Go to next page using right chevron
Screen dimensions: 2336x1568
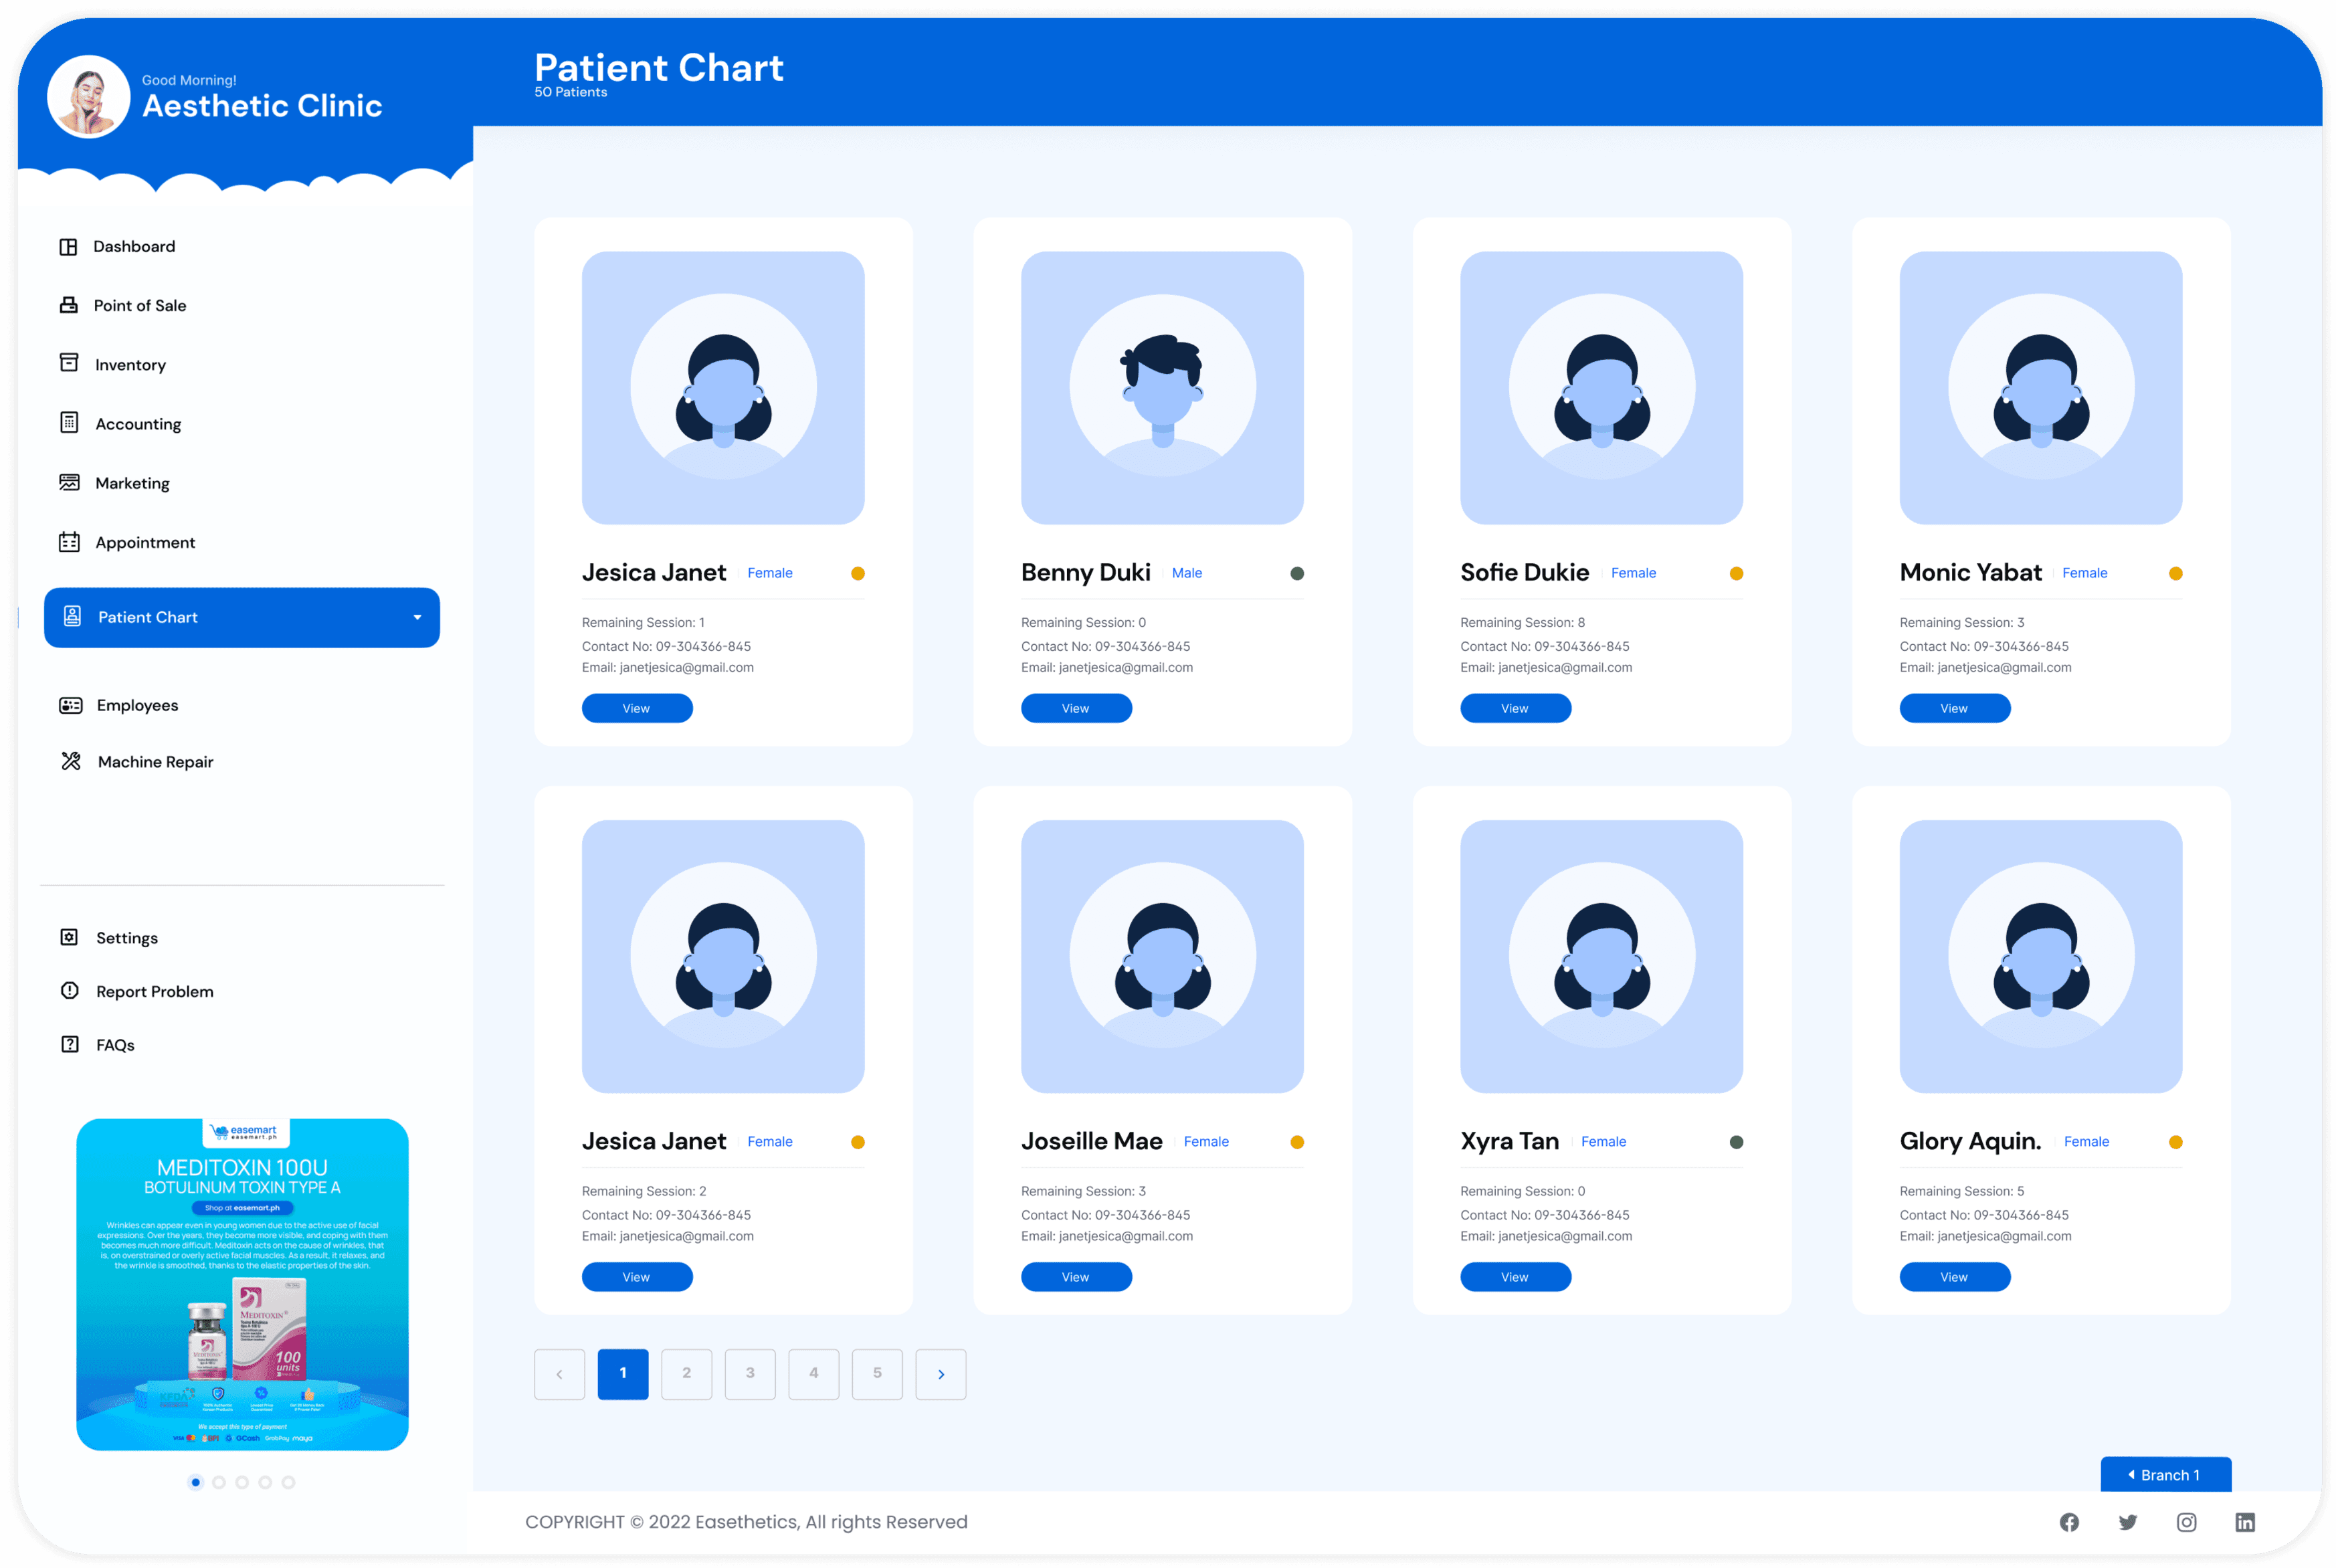click(940, 1374)
